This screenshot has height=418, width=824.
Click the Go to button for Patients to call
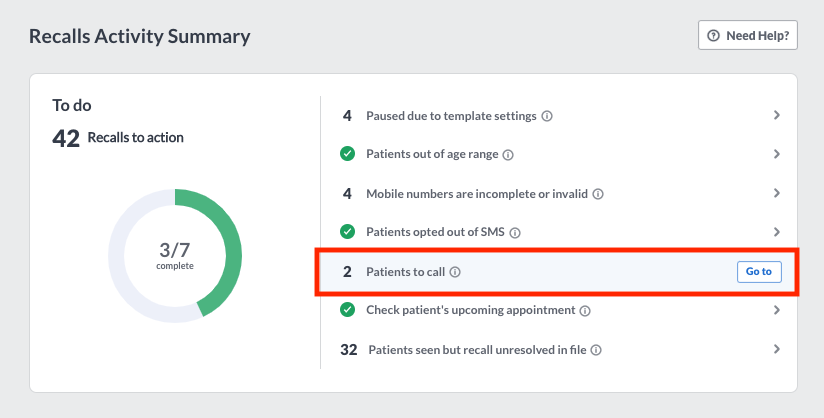point(759,272)
